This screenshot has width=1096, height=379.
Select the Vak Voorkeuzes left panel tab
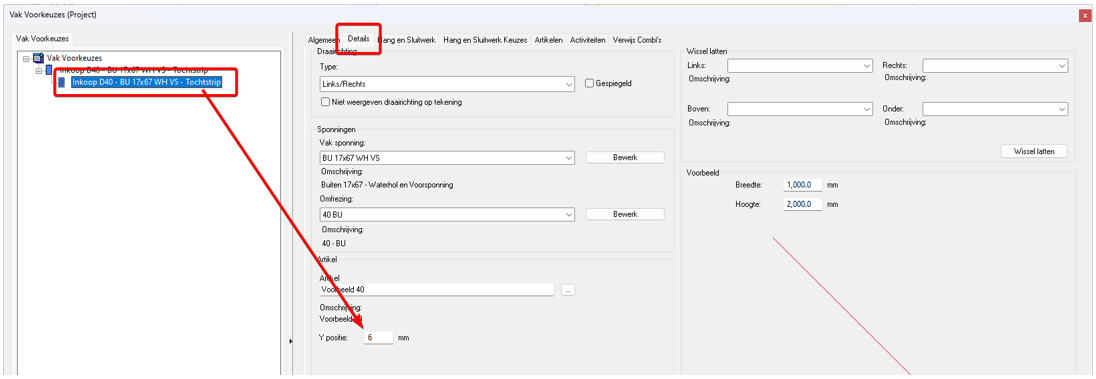pyautogui.click(x=43, y=39)
